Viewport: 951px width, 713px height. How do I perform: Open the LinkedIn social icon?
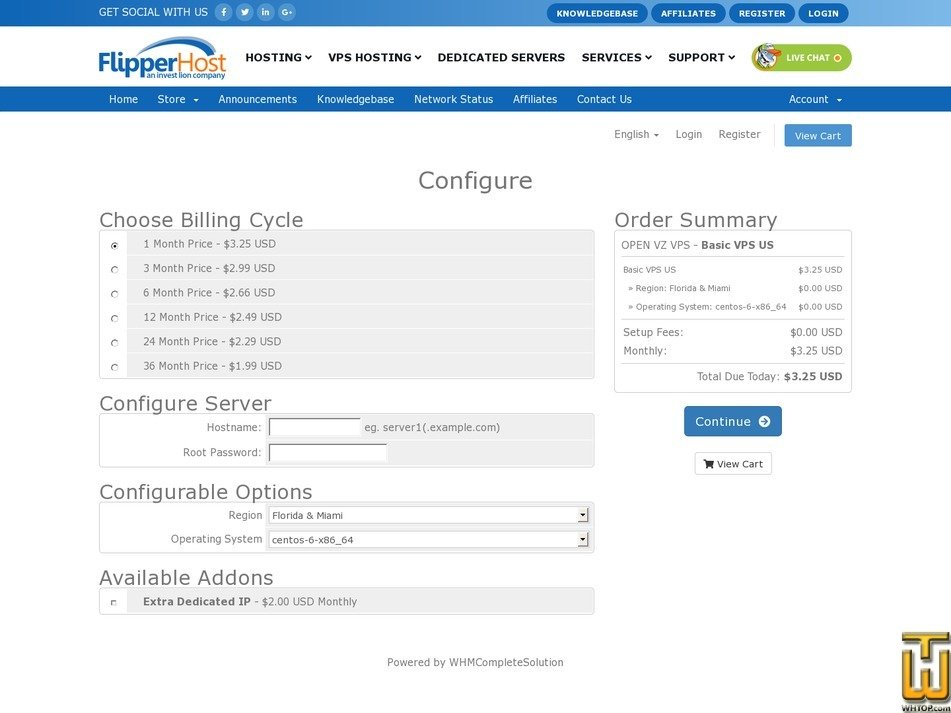click(x=265, y=12)
